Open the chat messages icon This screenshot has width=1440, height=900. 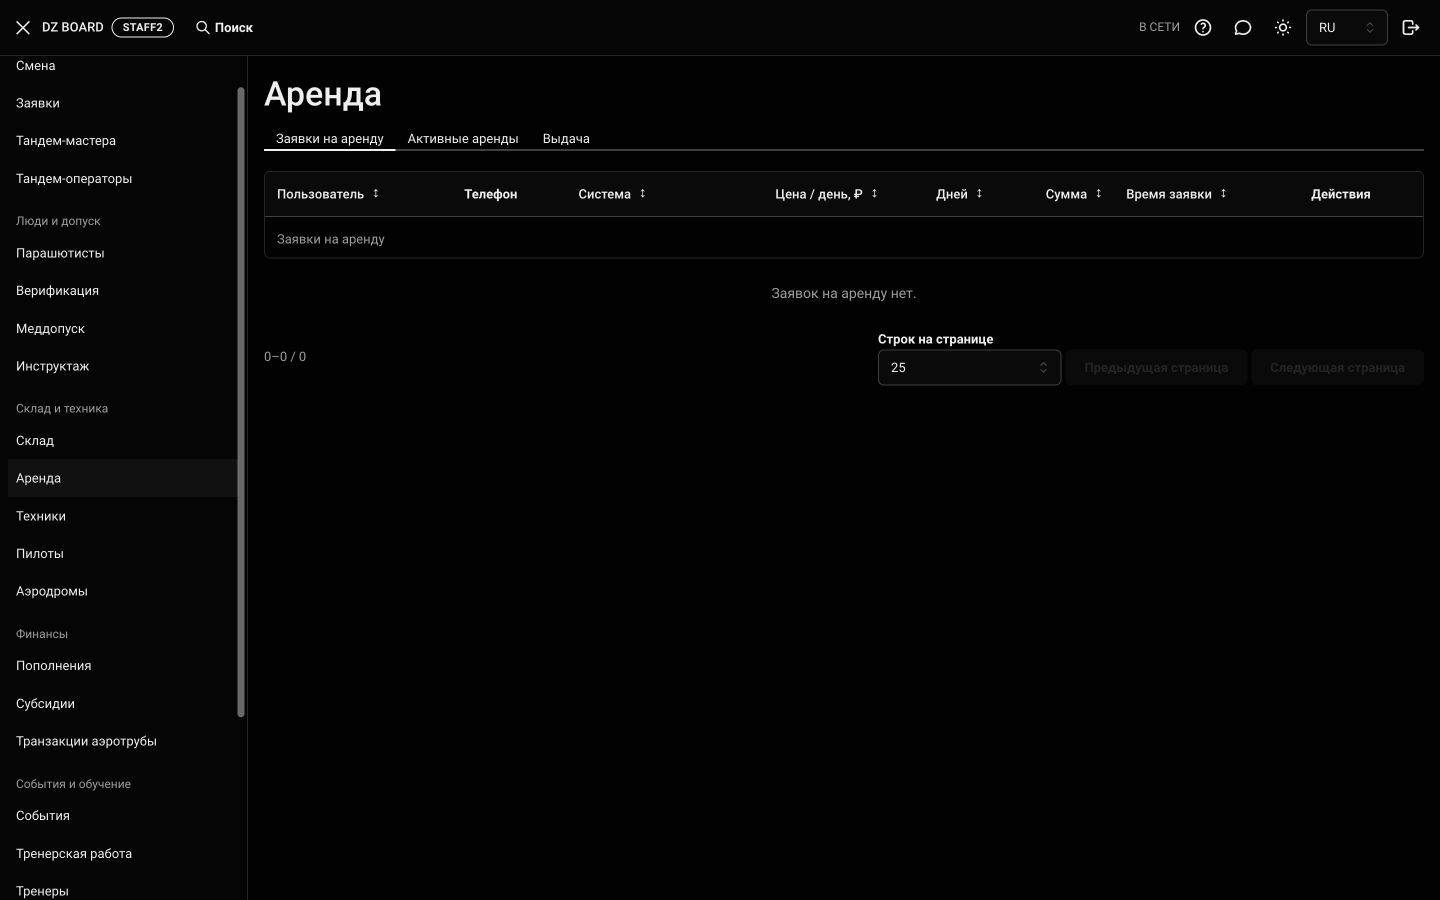1243,28
